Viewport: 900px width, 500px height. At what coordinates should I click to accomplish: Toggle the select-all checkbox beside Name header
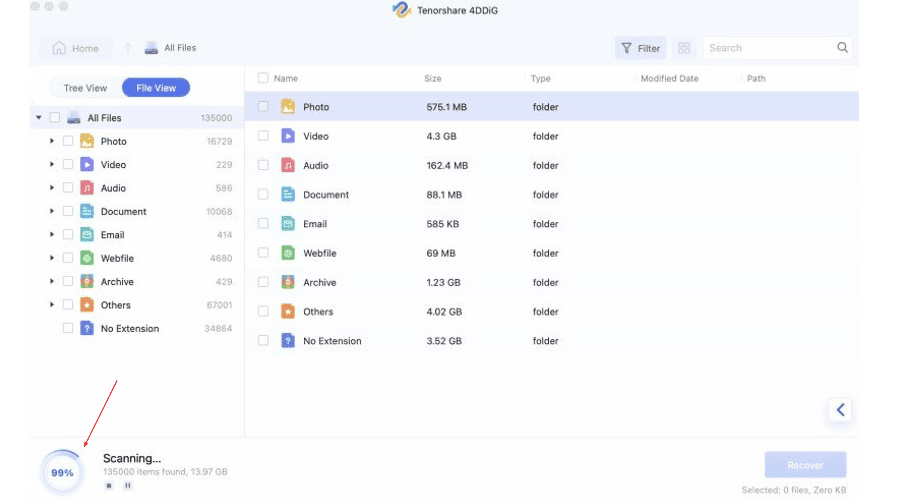coord(263,78)
